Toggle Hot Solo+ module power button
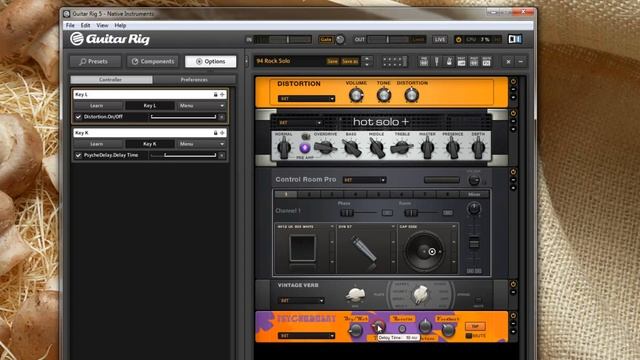Screen dimensions: 640x360 pos(513,113)
